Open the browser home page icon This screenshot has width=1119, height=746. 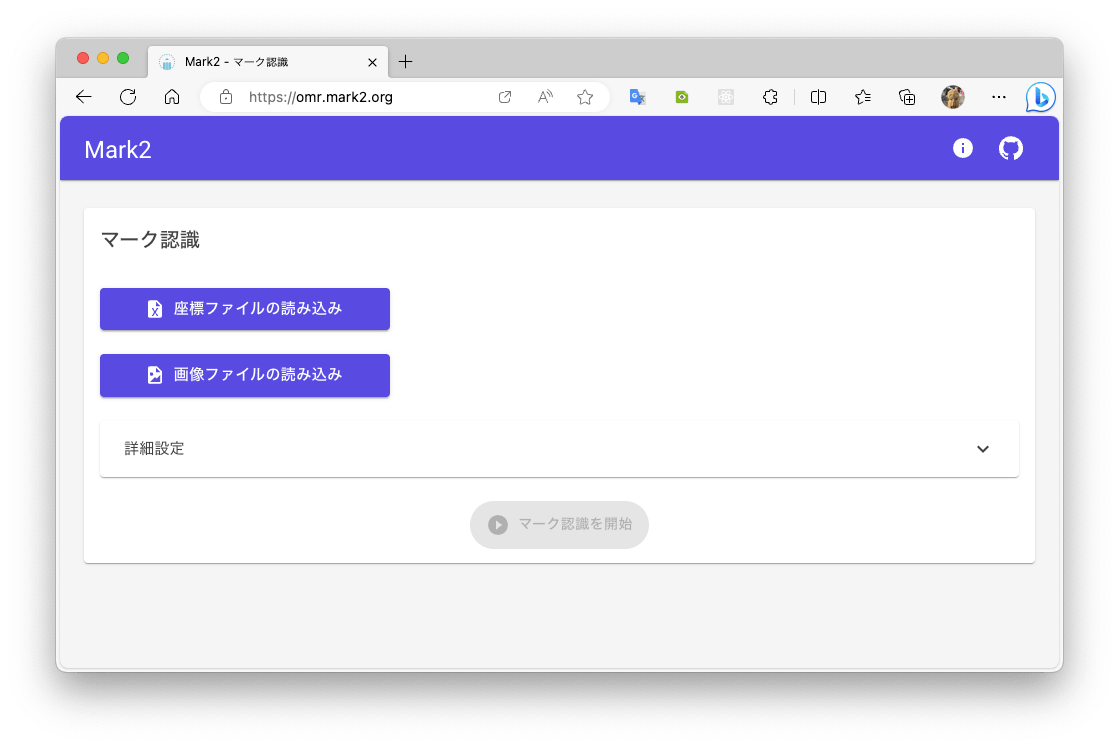[172, 97]
